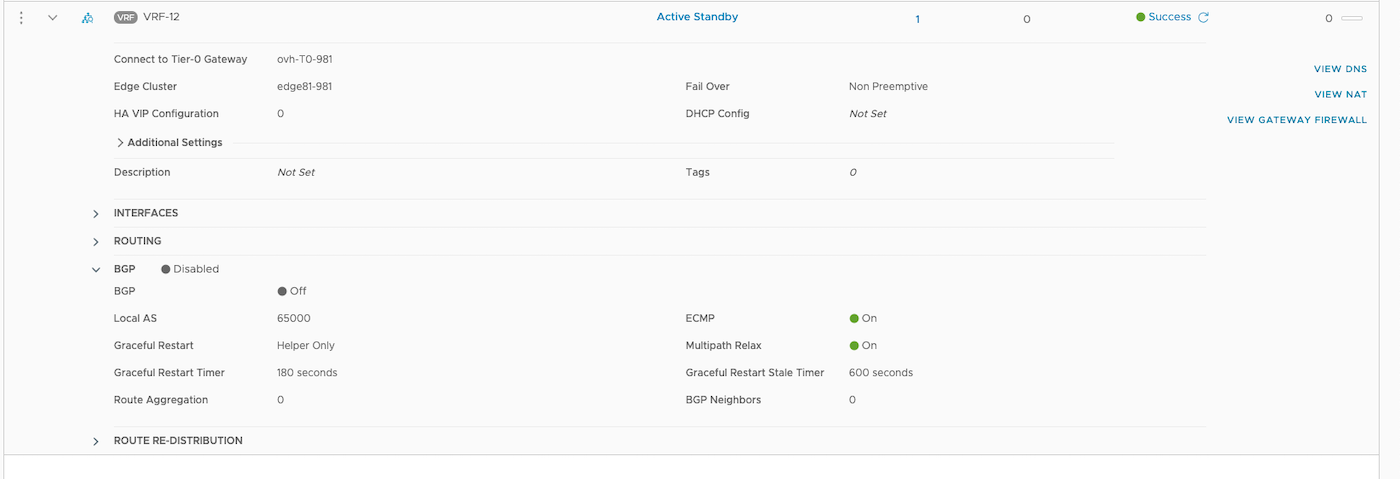Click the Active Standby HA mode link

(697, 17)
